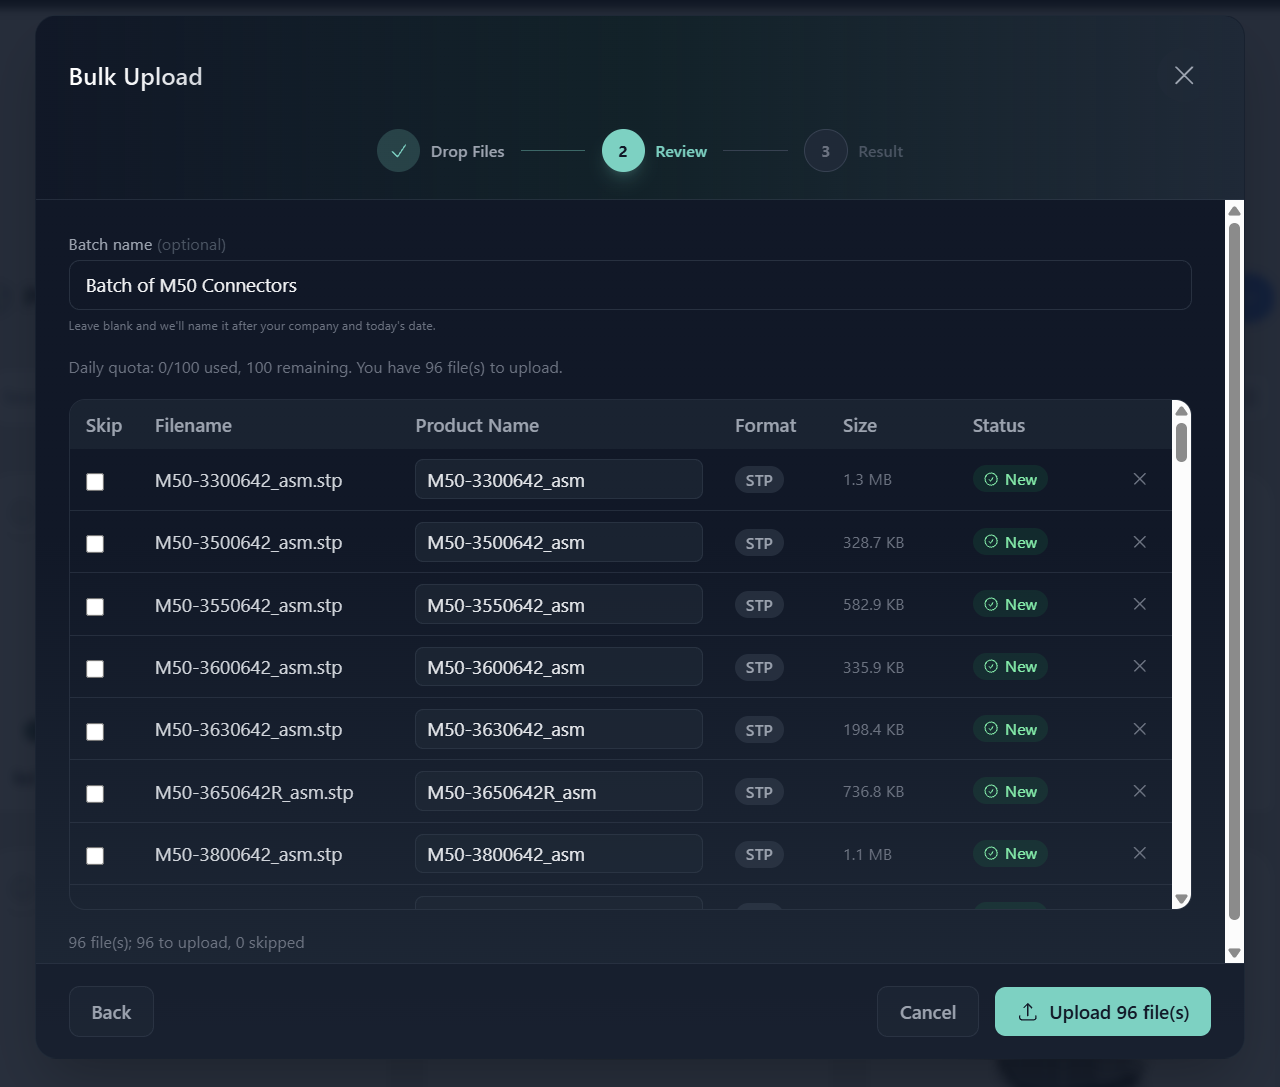Click filename M50-3300642_asm.stp

point(249,480)
